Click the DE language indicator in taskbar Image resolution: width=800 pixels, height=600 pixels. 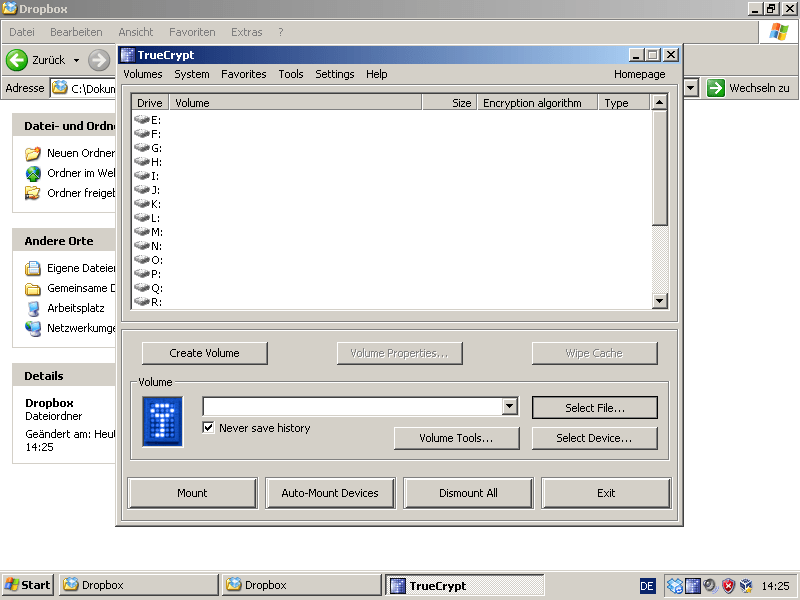tap(647, 586)
